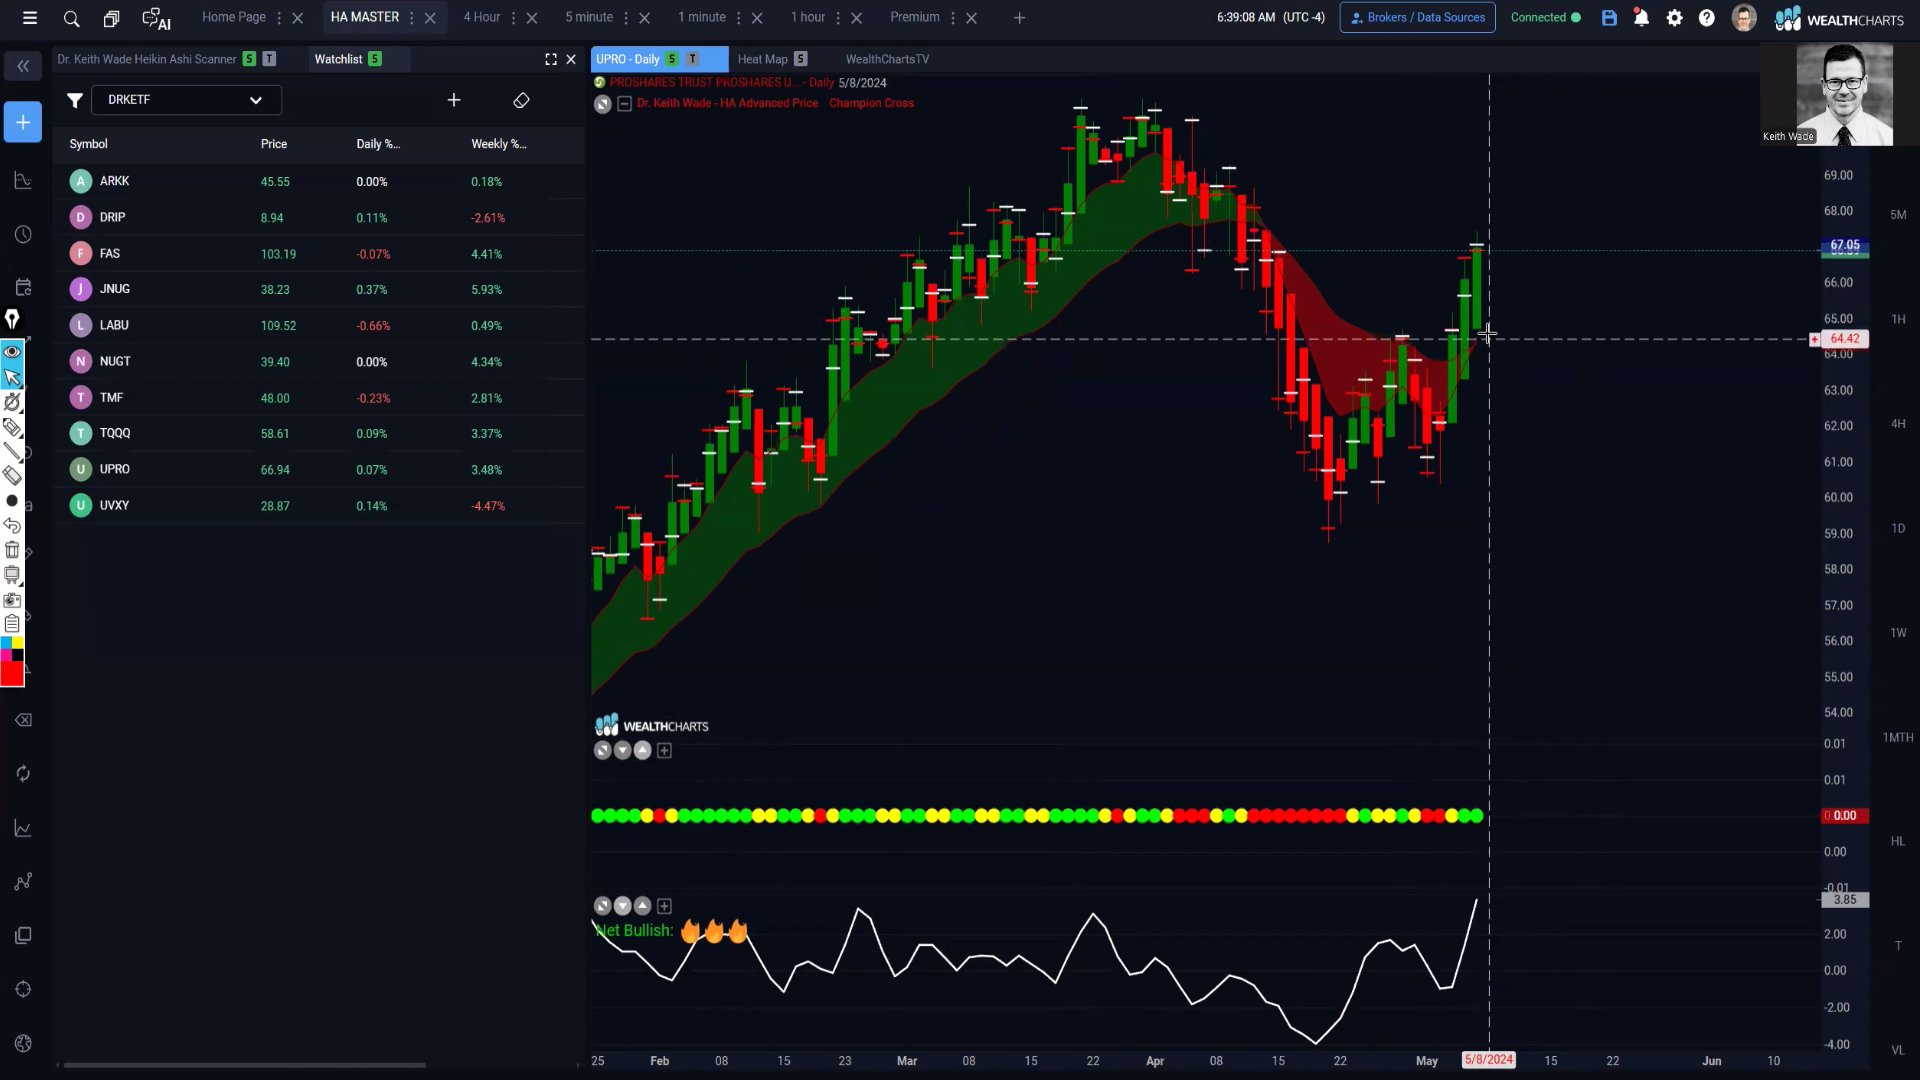Open the calendar refresh icon in sidebar
This screenshot has height=1080, width=1920.
click(23, 287)
